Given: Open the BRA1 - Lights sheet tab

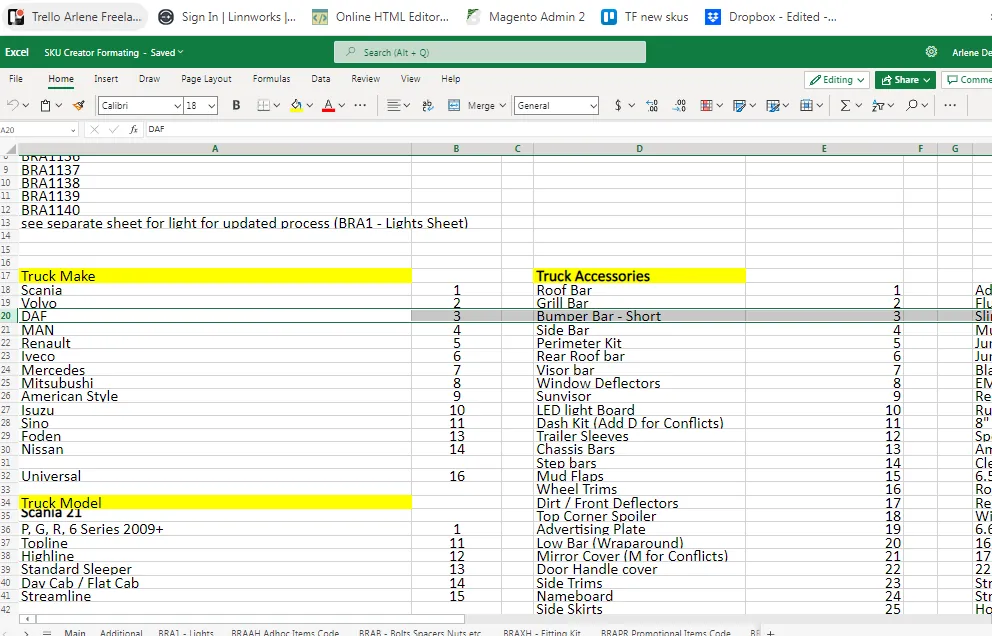Looking at the screenshot, I should pyautogui.click(x=186, y=632).
